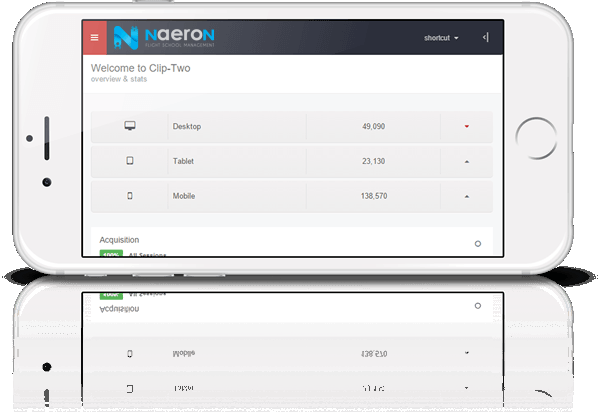Image resolution: width=600 pixels, height=412 pixels.
Task: Click the red down arrow in Desktop row
Action: click(x=466, y=126)
